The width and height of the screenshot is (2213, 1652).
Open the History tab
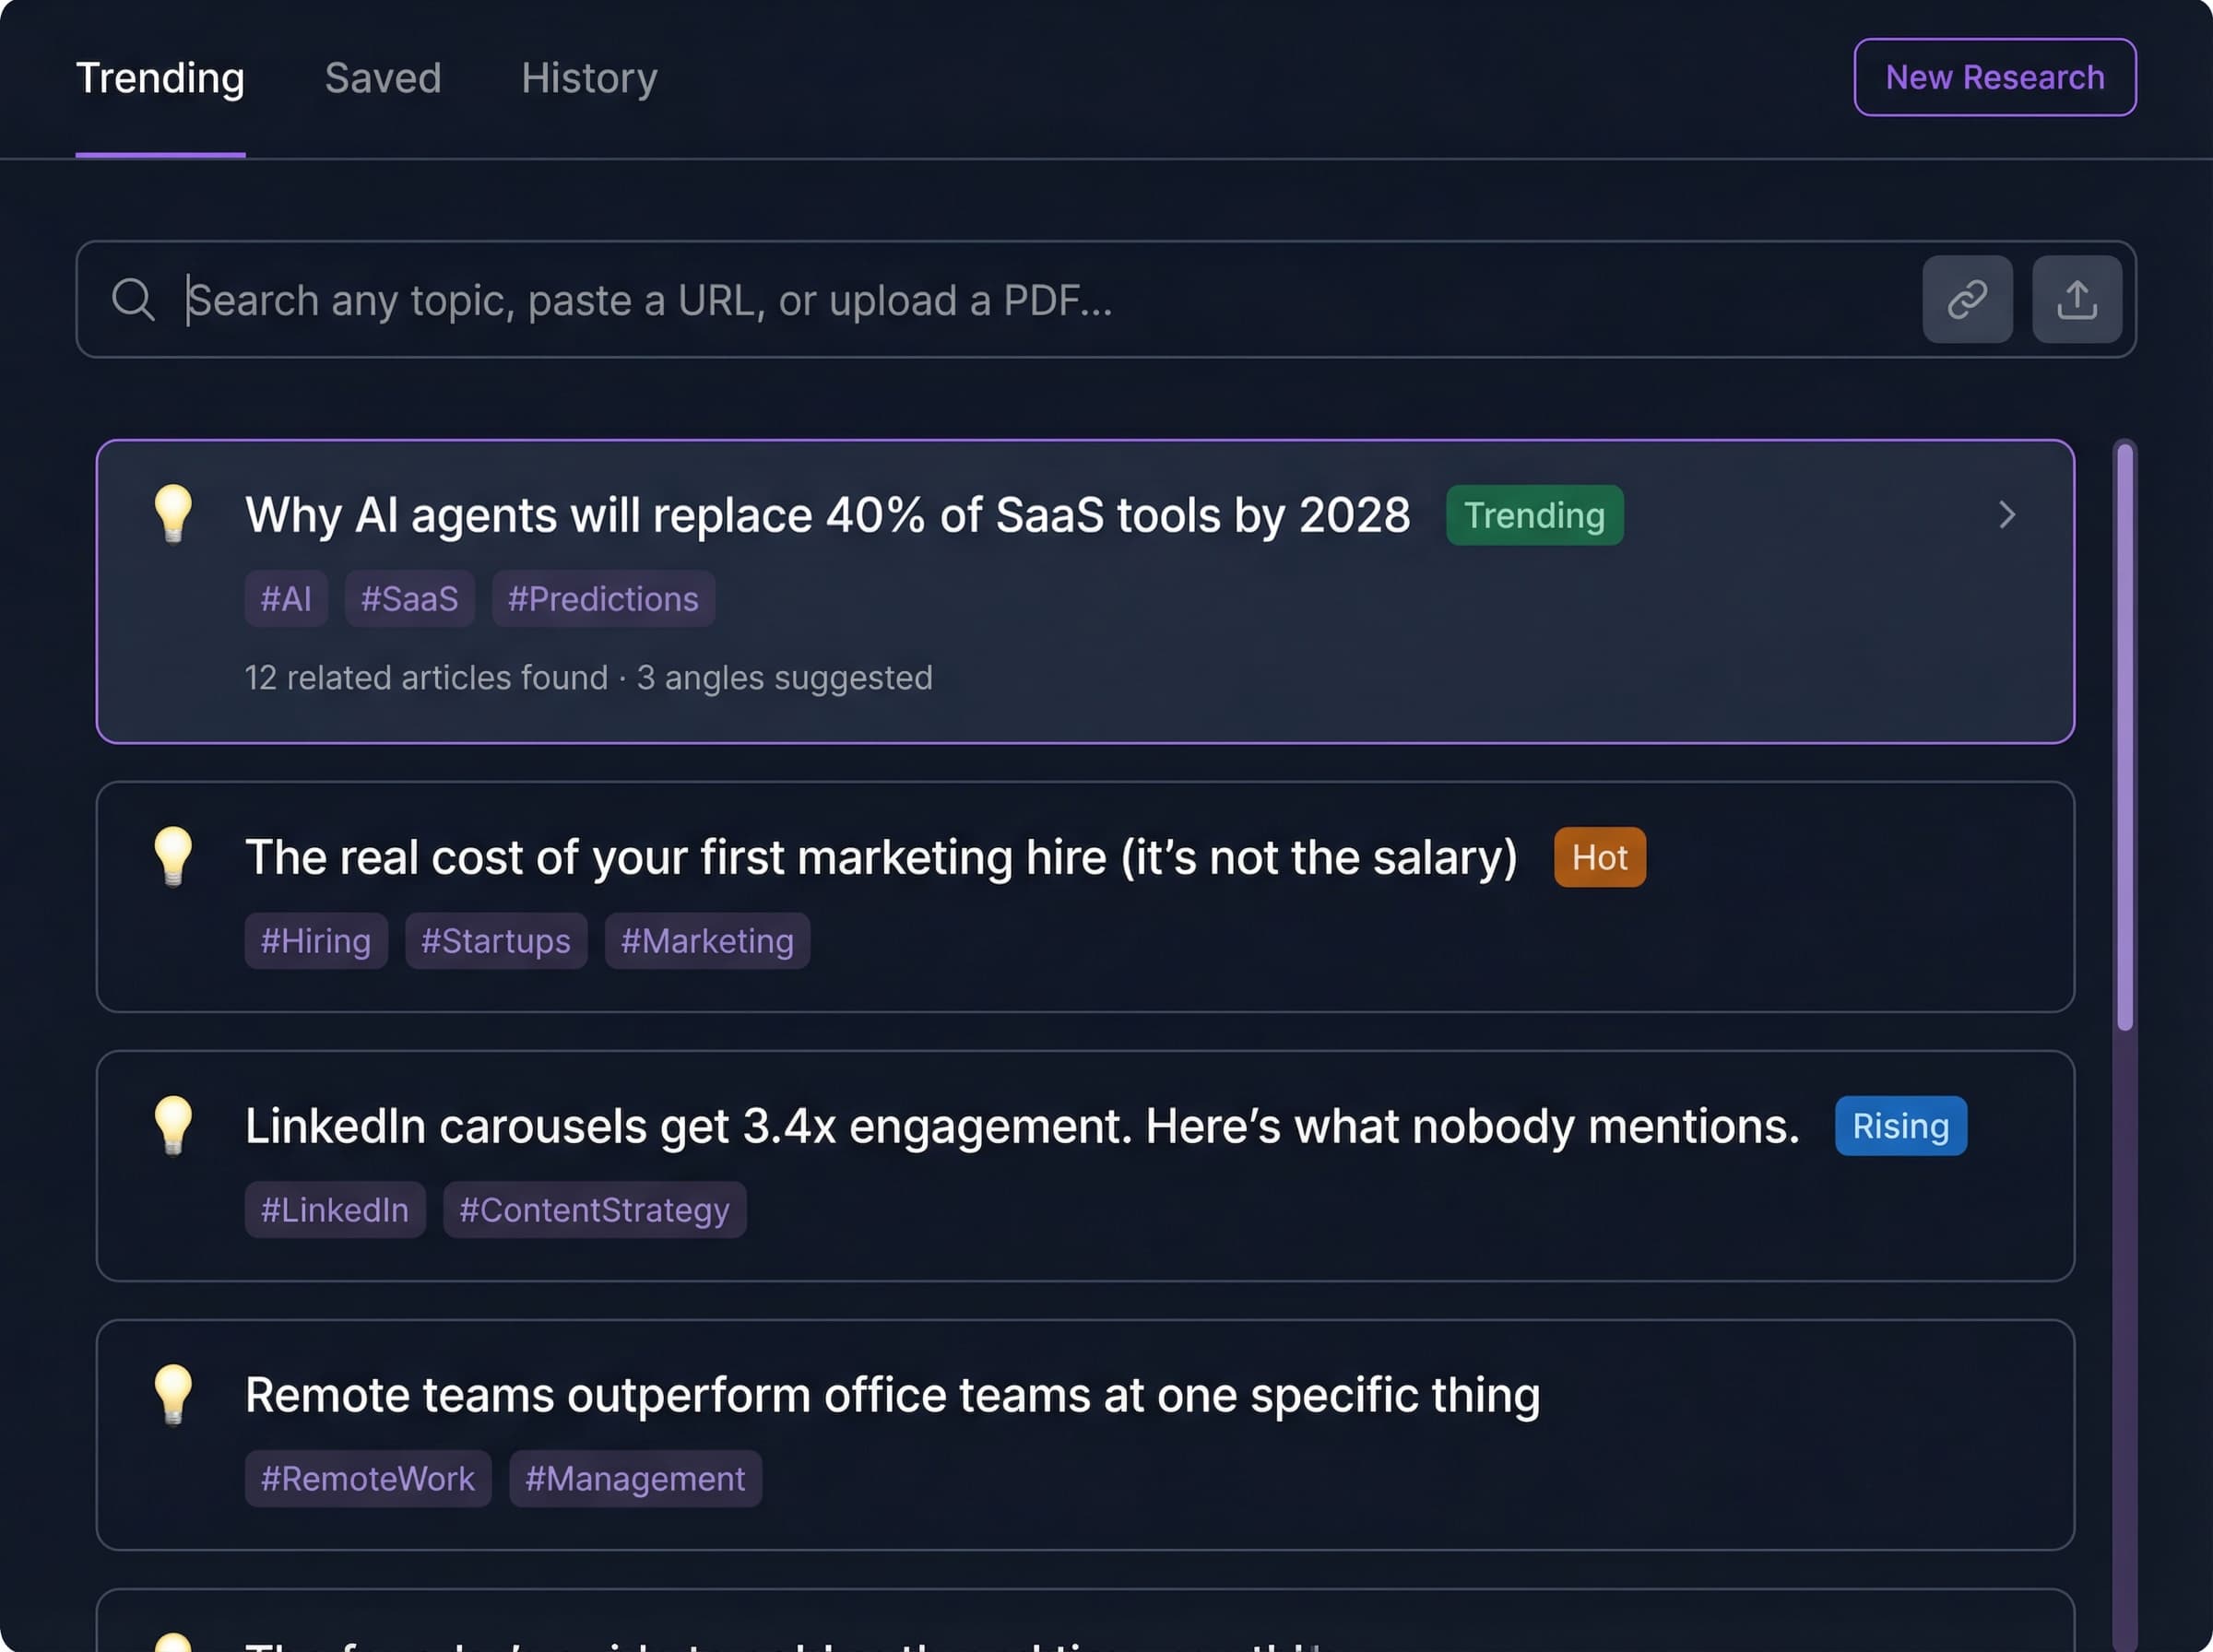[588, 78]
